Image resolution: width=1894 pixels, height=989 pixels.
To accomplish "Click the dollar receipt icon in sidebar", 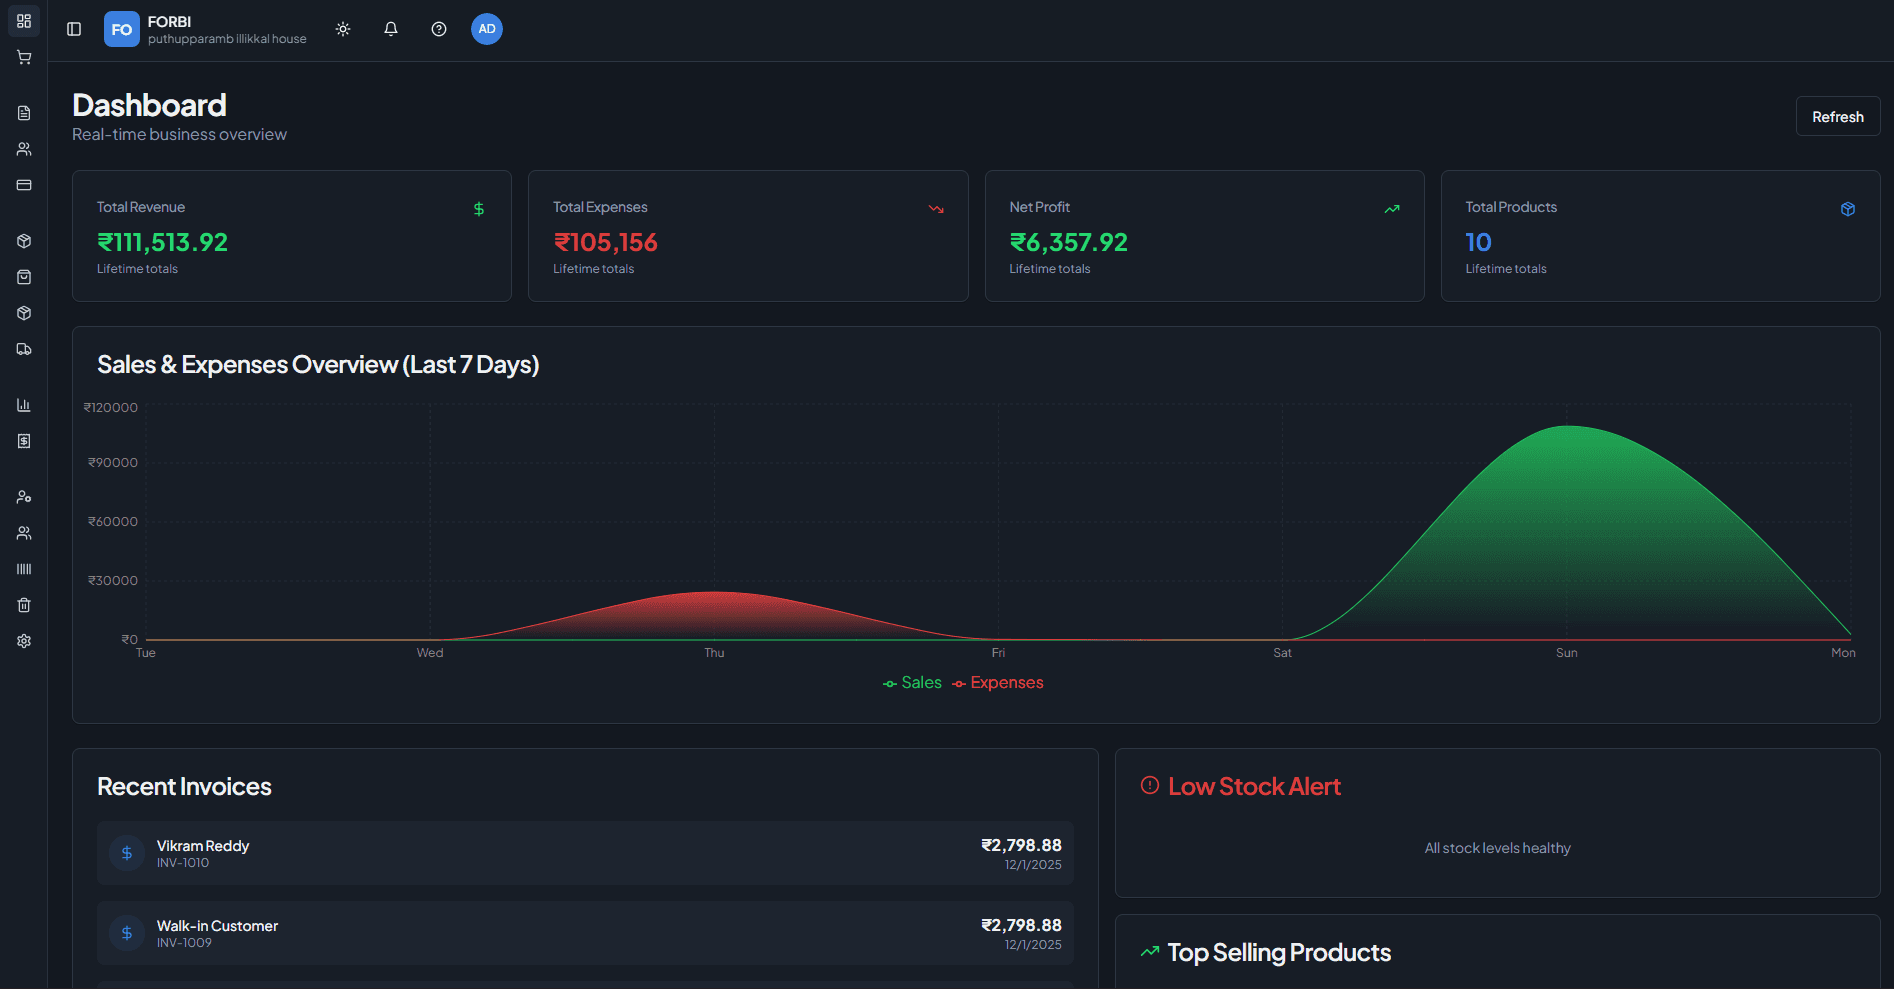I will point(24,441).
